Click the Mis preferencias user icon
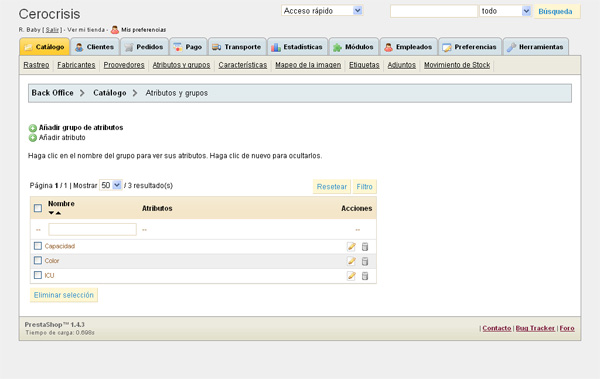The height and width of the screenshot is (379, 600). [x=115, y=29]
